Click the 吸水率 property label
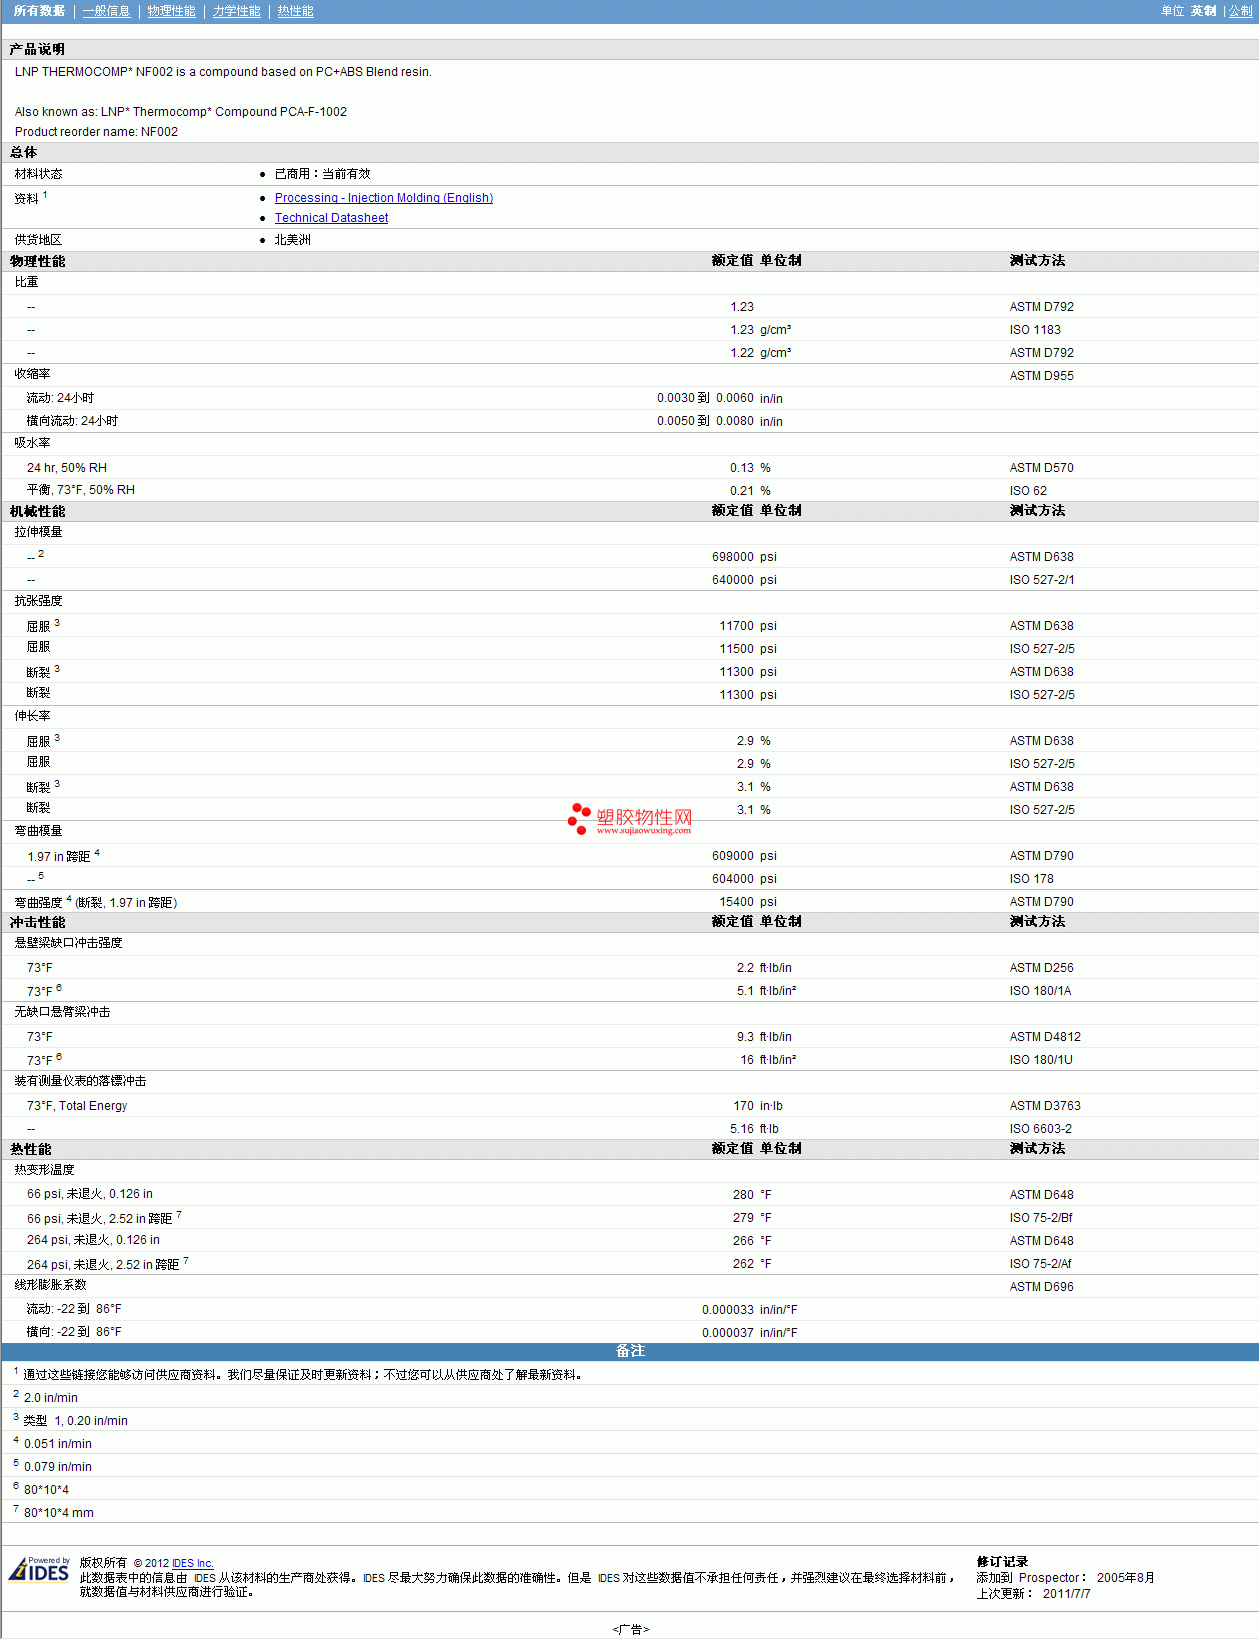 click(x=32, y=443)
